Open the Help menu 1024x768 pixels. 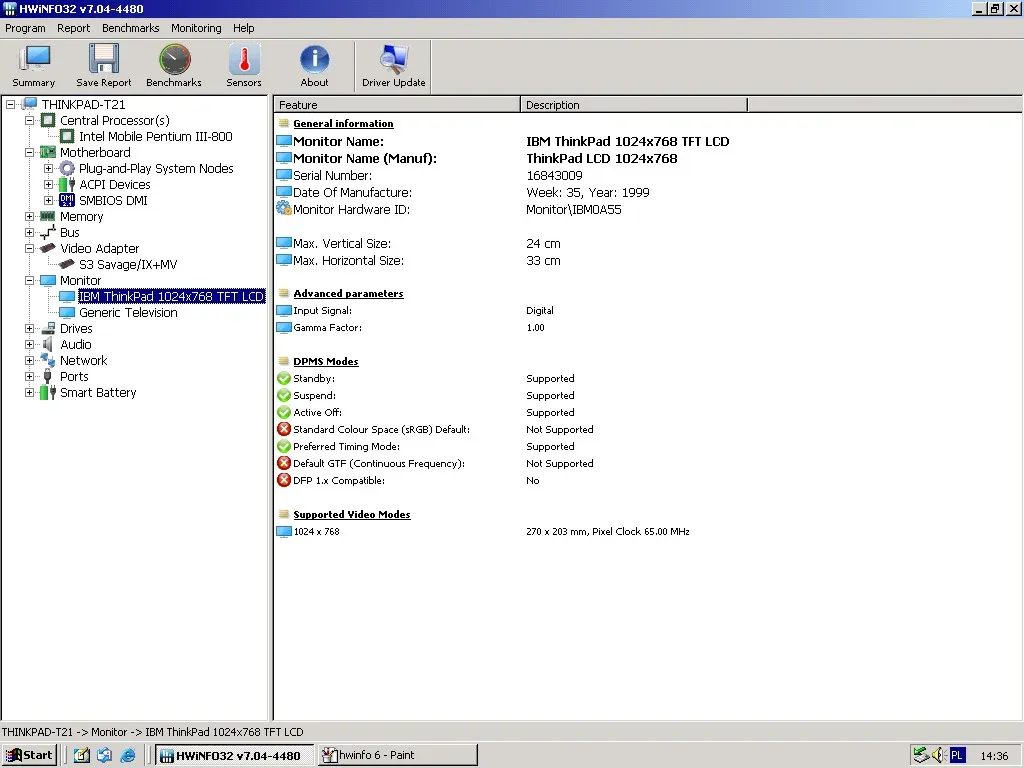[244, 28]
